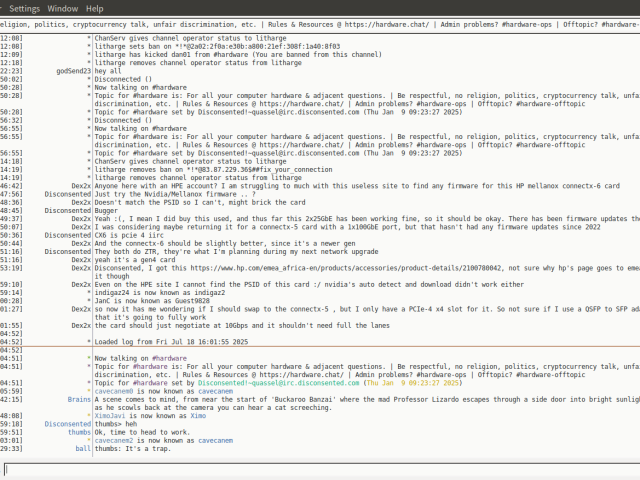Select 'Loaded log from Fri Jul 18' line
The height and width of the screenshot is (480, 640).
point(171,342)
